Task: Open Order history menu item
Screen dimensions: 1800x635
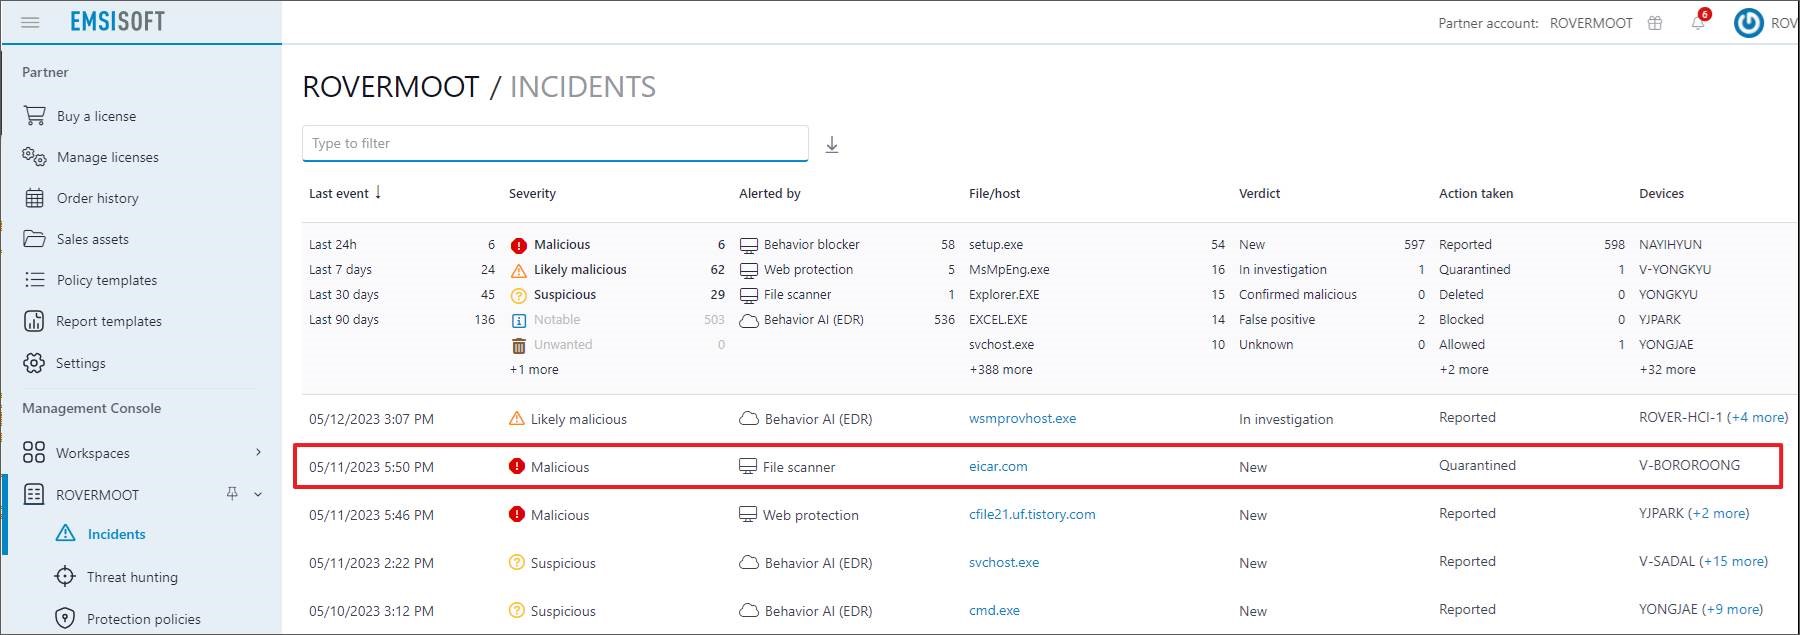Action: pyautogui.click(x=97, y=198)
